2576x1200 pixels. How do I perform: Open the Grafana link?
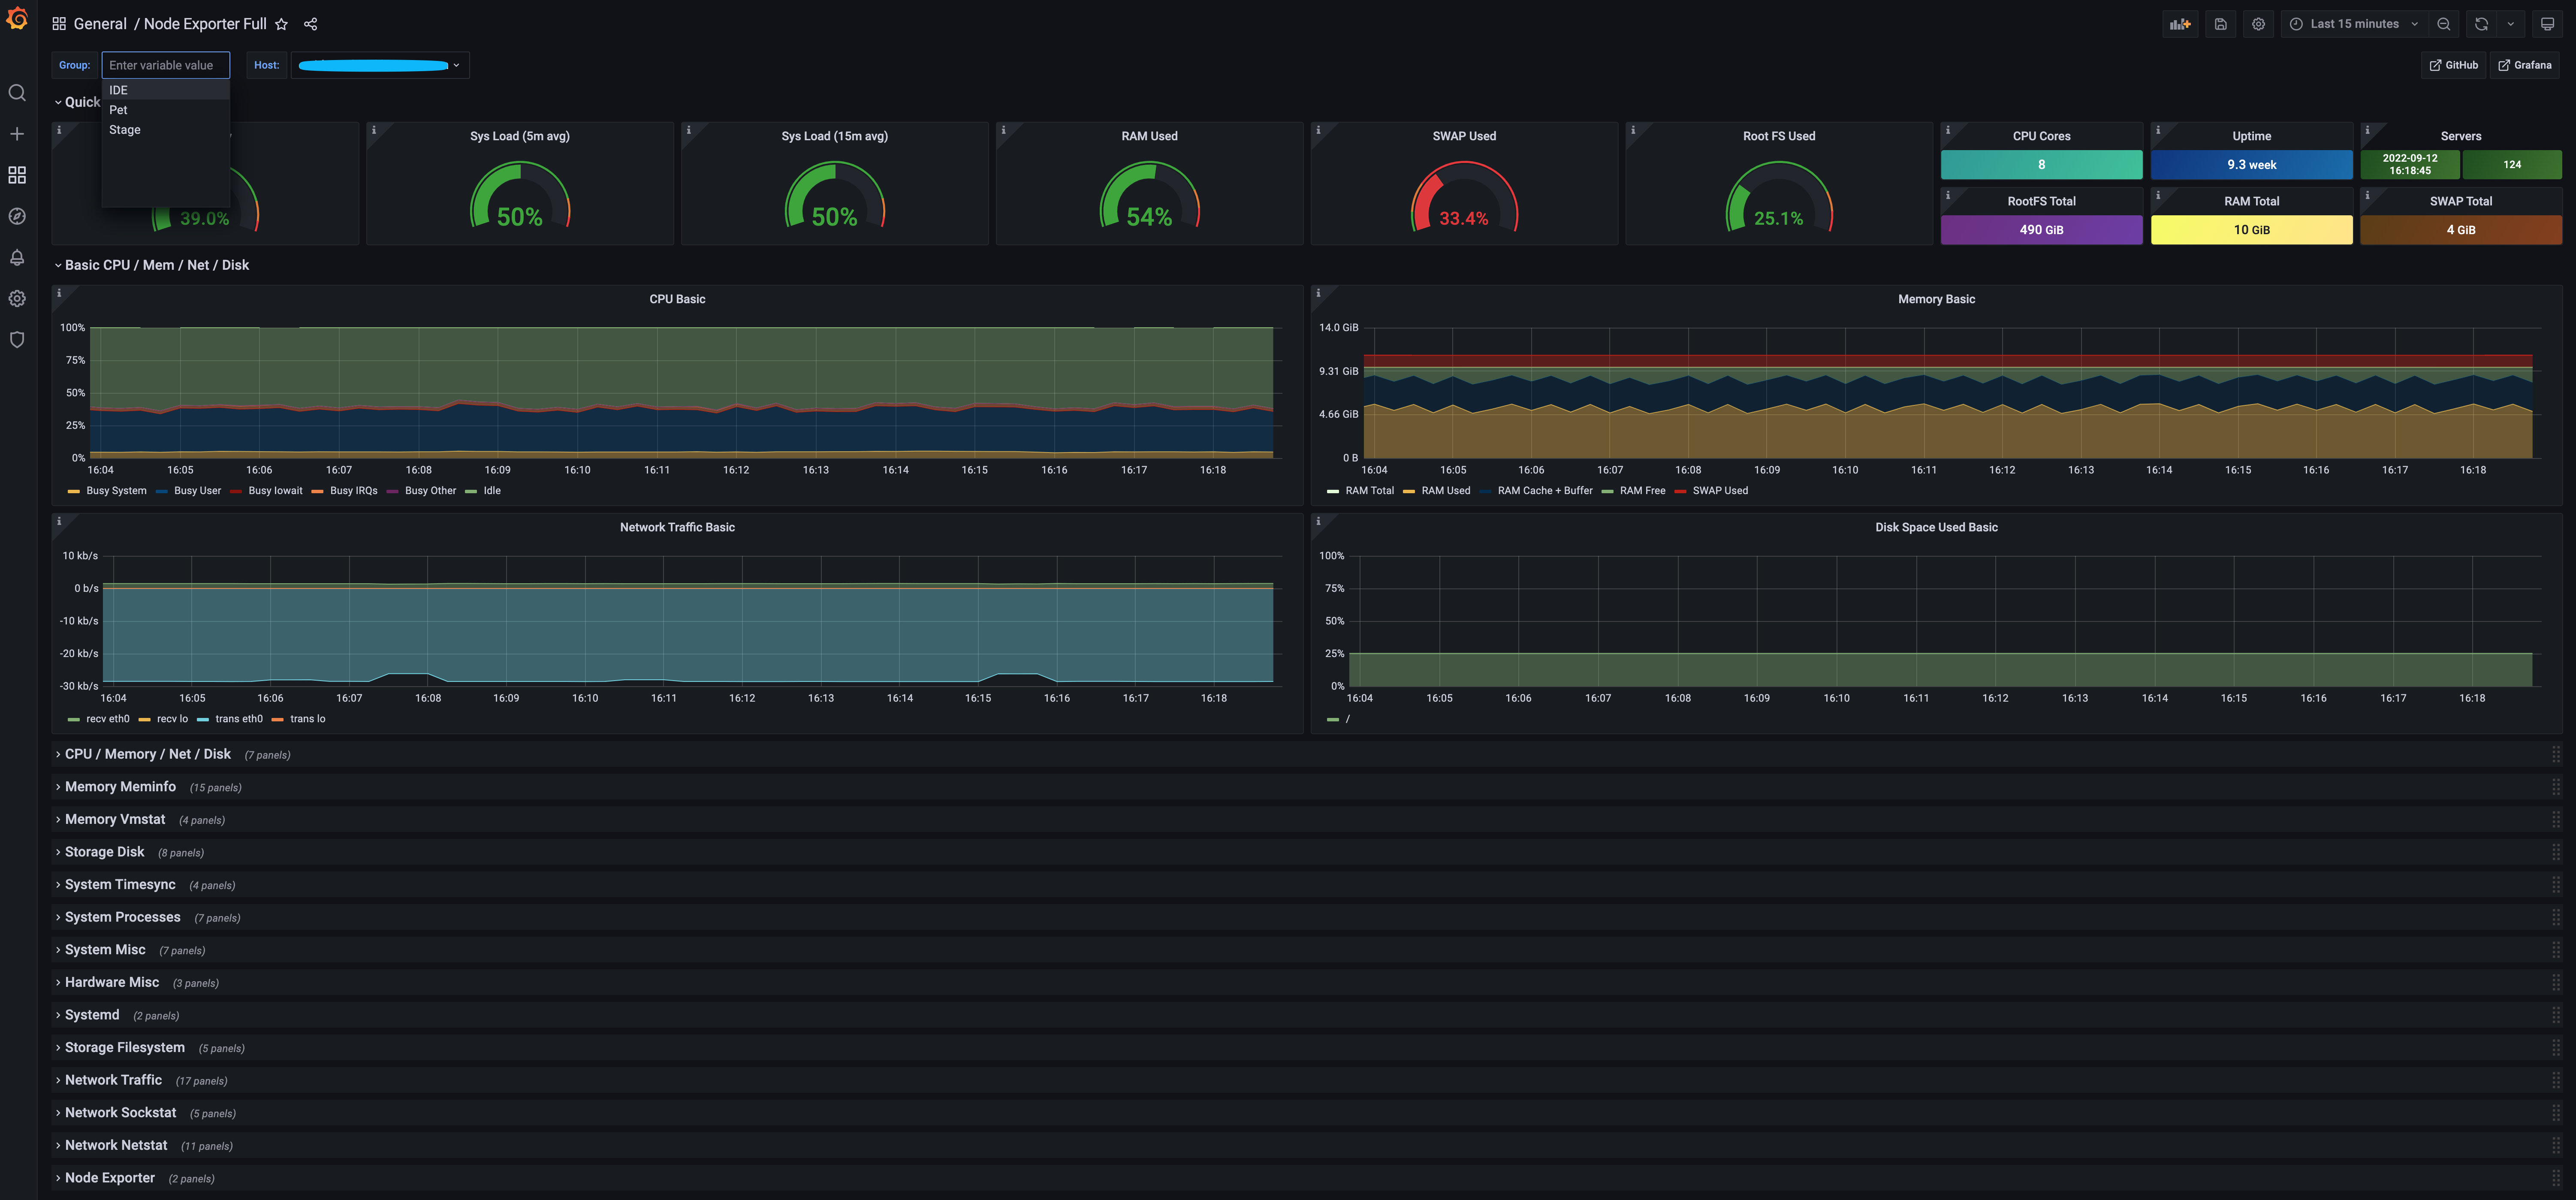click(x=2525, y=65)
